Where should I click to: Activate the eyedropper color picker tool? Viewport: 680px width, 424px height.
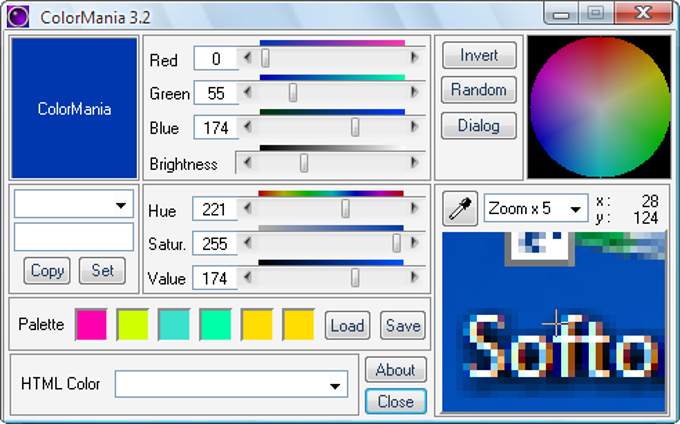(460, 209)
